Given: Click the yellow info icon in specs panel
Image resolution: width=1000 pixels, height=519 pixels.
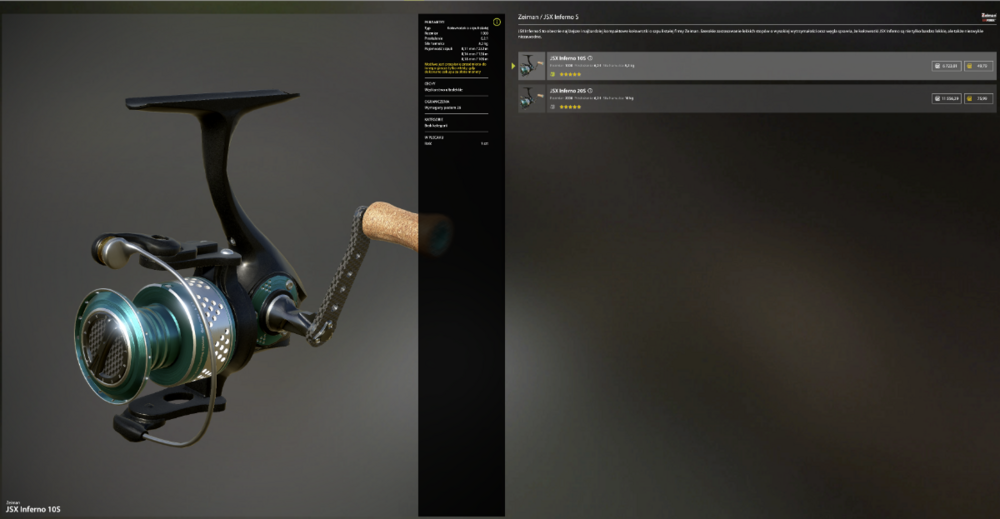Looking at the screenshot, I should tap(496, 22).
